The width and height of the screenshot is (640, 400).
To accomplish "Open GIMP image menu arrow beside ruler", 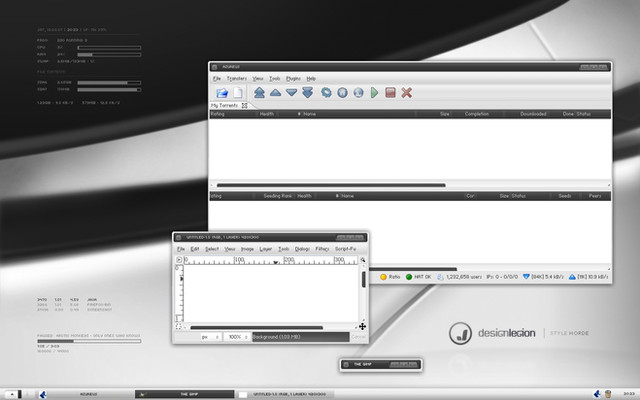I will point(179,260).
